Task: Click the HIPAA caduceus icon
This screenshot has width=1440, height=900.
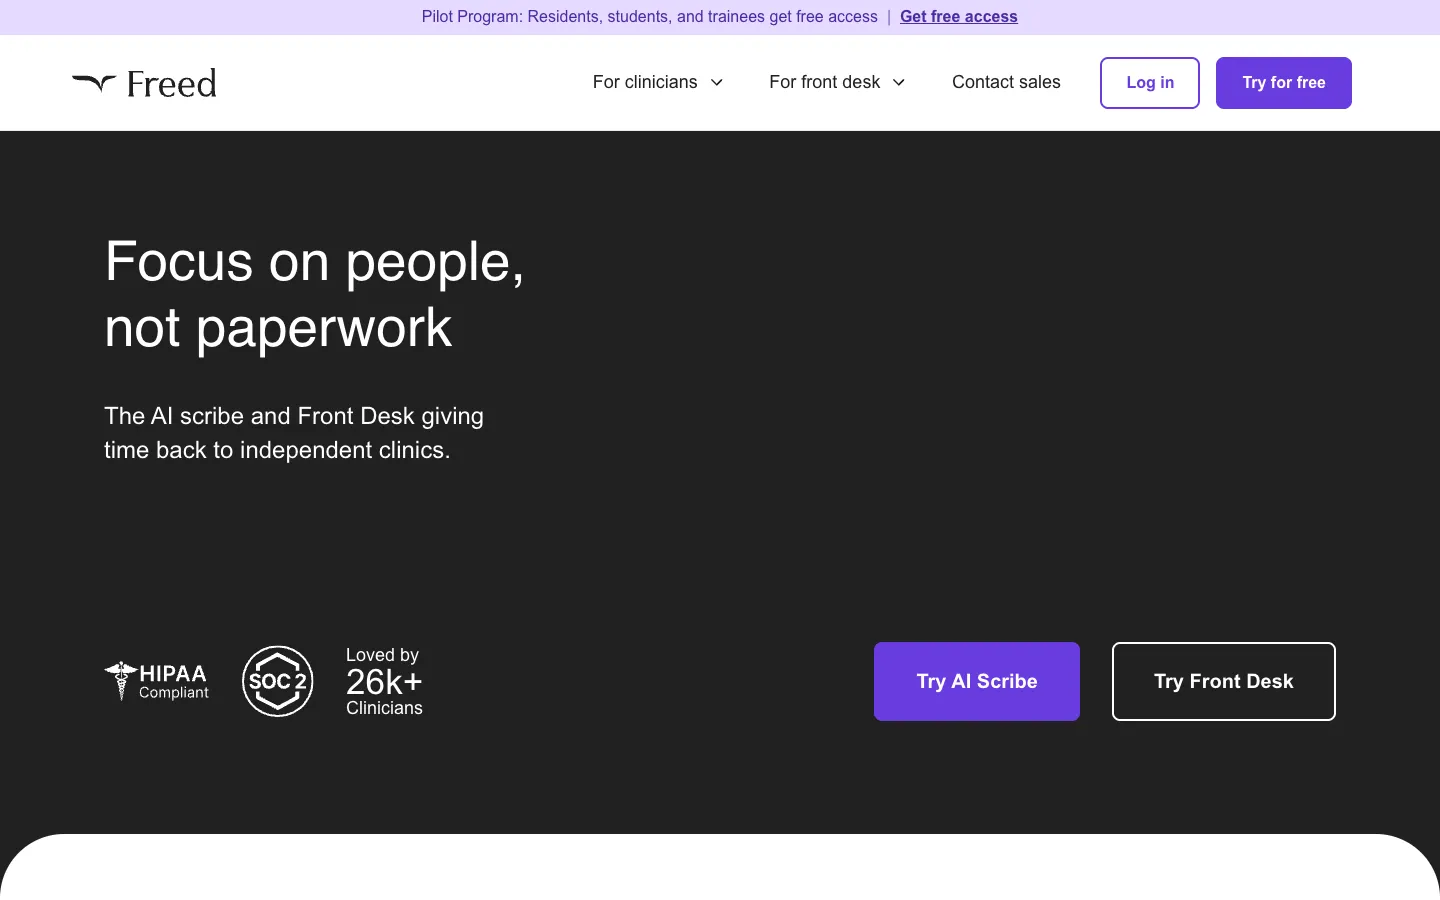Action: (x=120, y=681)
